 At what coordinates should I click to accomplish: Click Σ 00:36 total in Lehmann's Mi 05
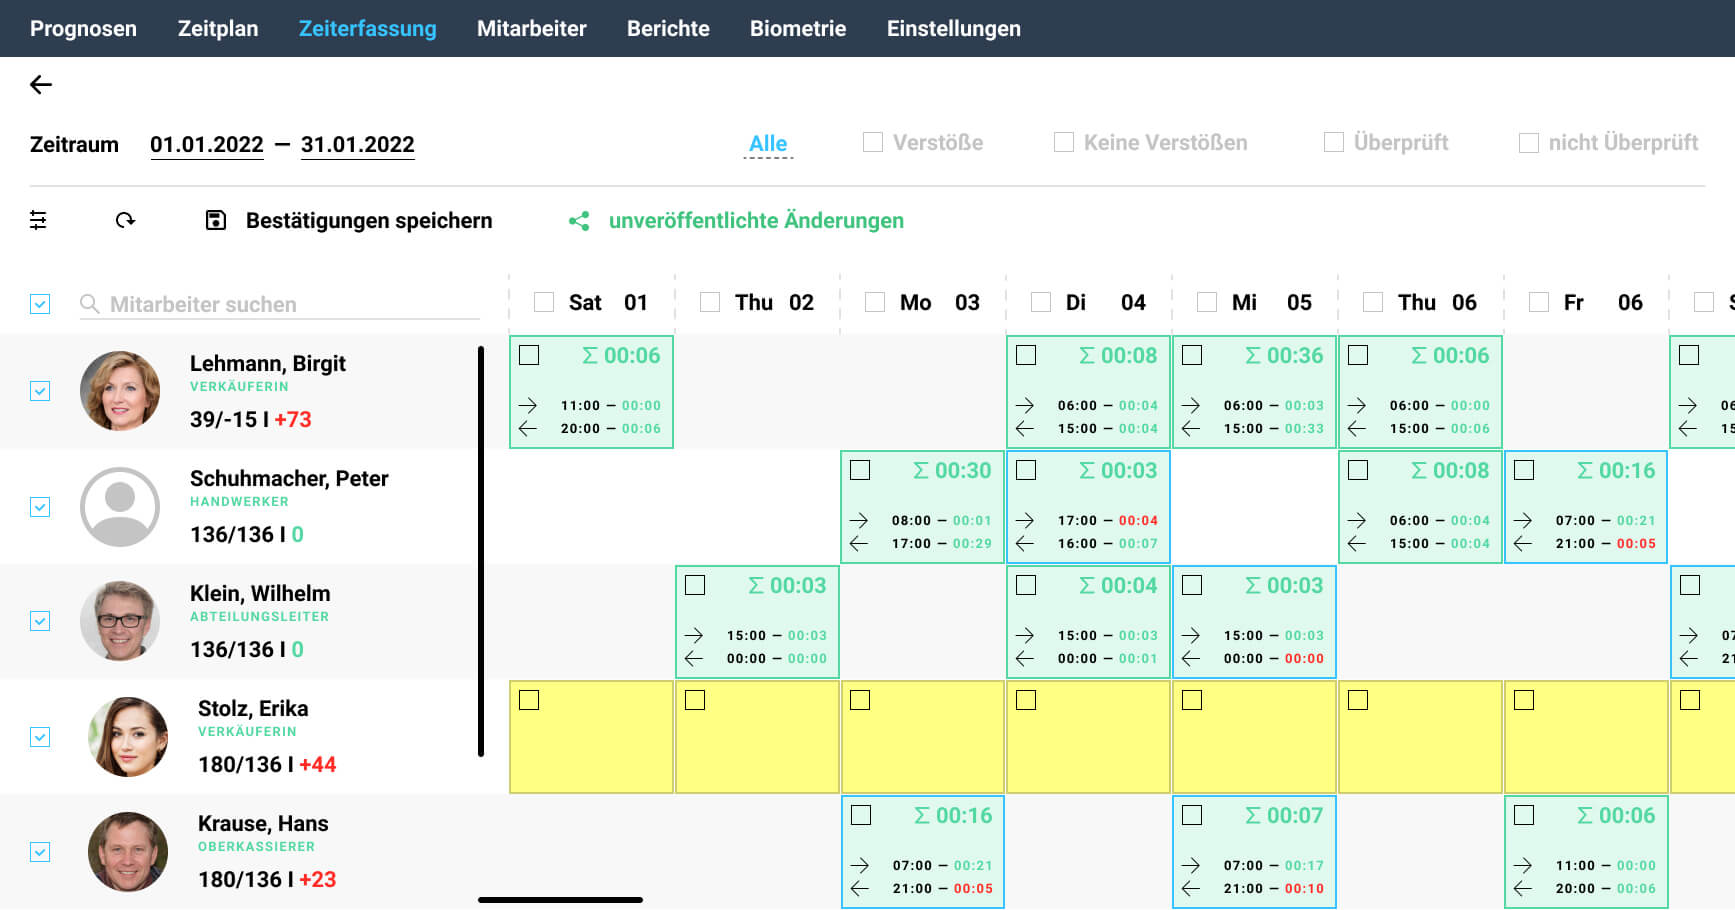1284,355
